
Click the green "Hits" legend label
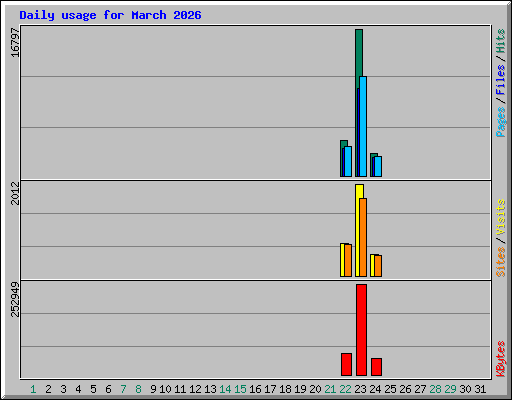[500, 41]
